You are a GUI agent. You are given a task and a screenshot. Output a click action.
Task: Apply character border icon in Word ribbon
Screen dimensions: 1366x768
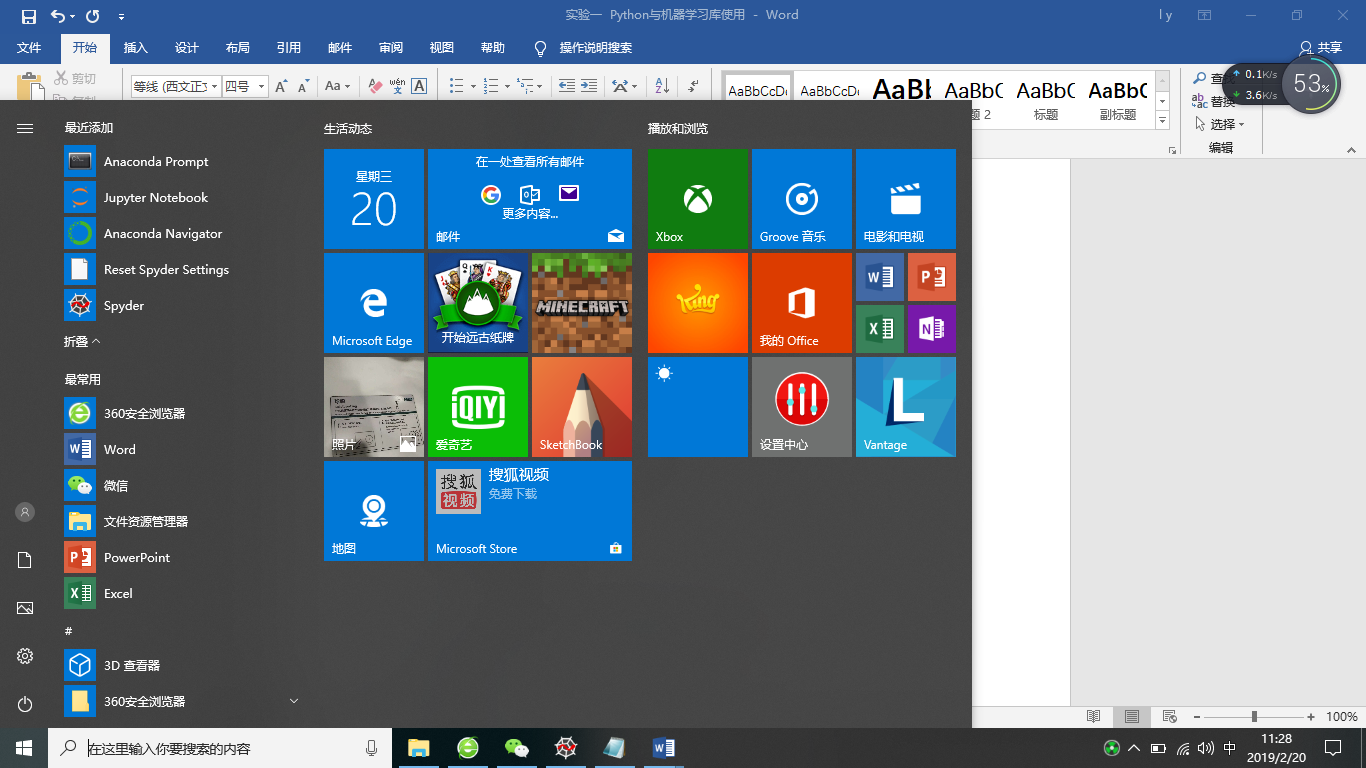[x=419, y=87]
